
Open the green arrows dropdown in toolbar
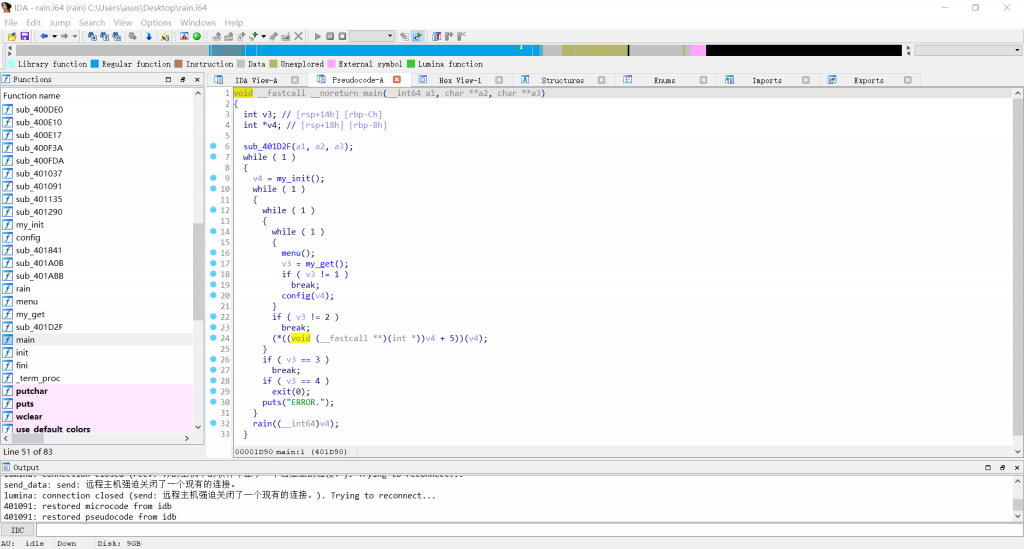tap(263, 37)
